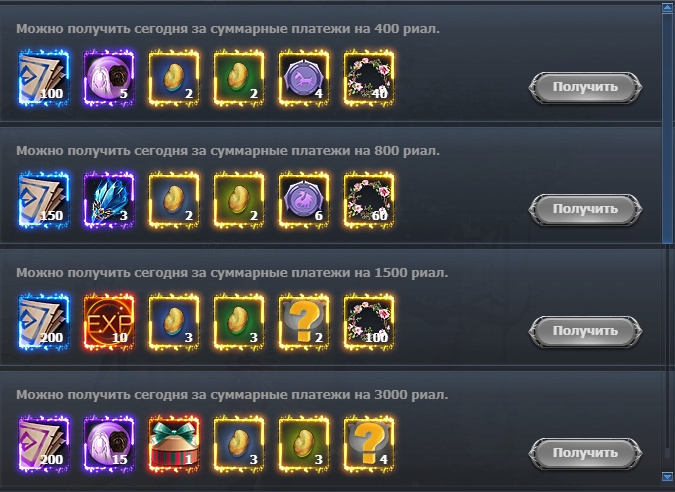Select the EXP icon with 10

[x=109, y=322]
